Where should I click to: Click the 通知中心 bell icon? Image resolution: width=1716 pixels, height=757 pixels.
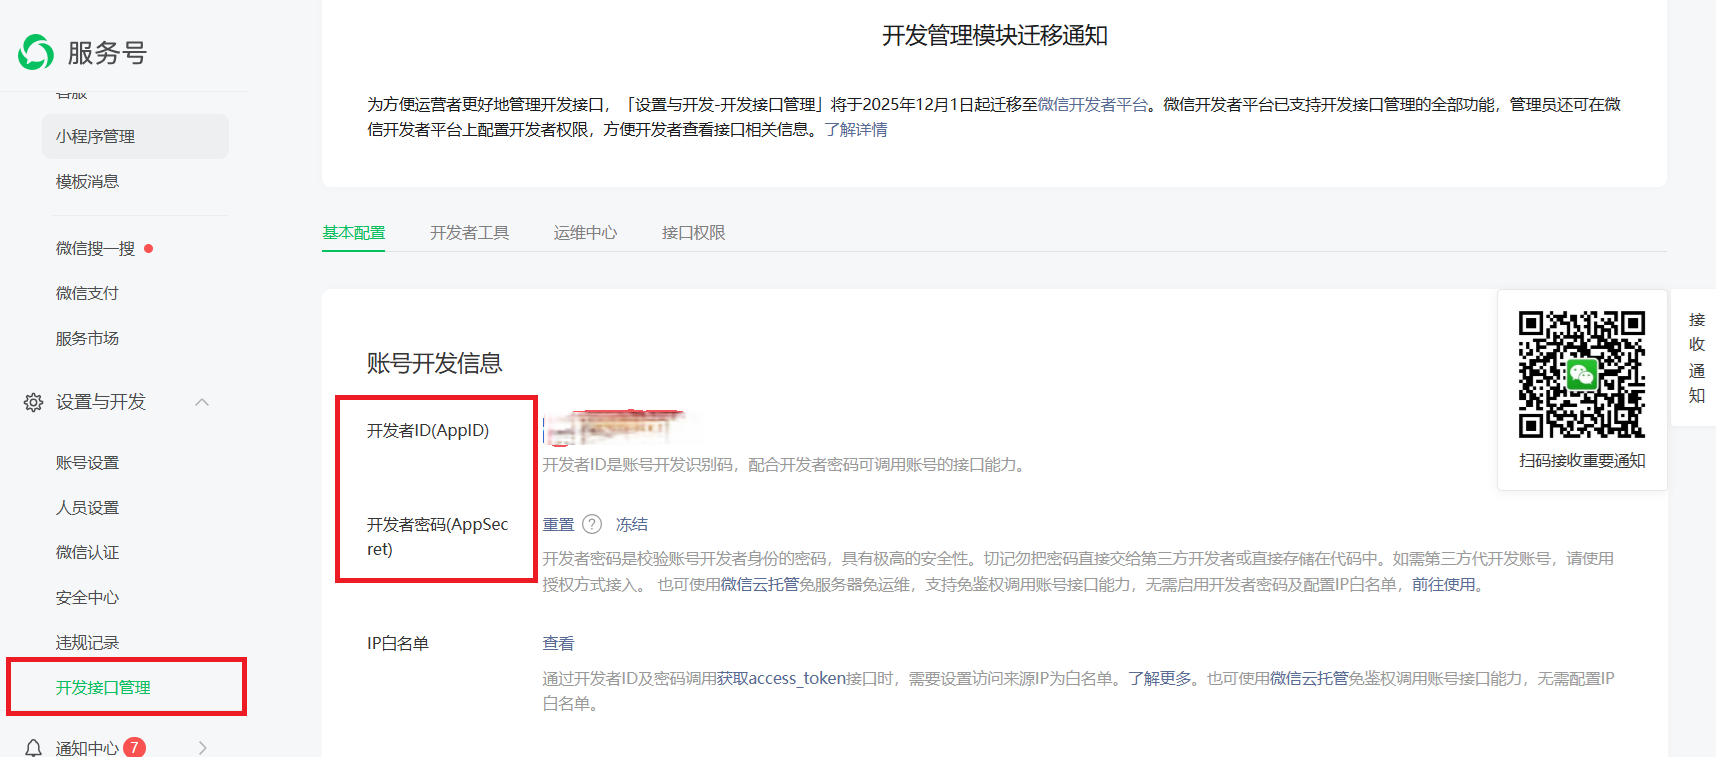pos(33,747)
